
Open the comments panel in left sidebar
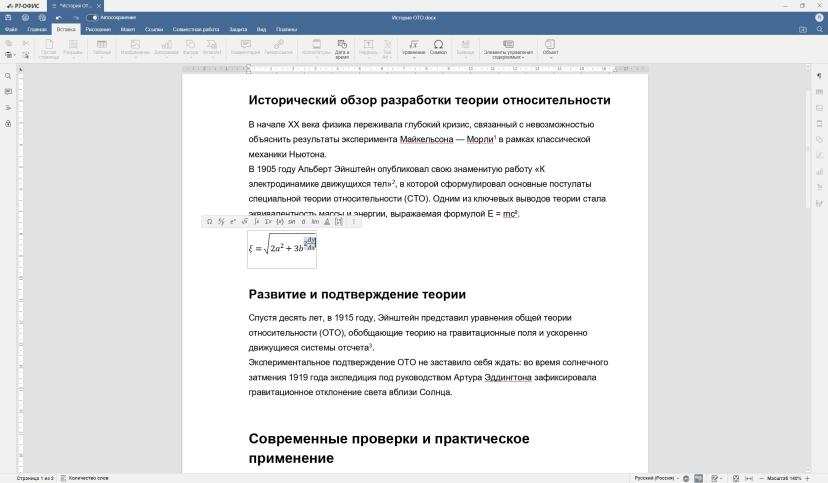point(8,92)
